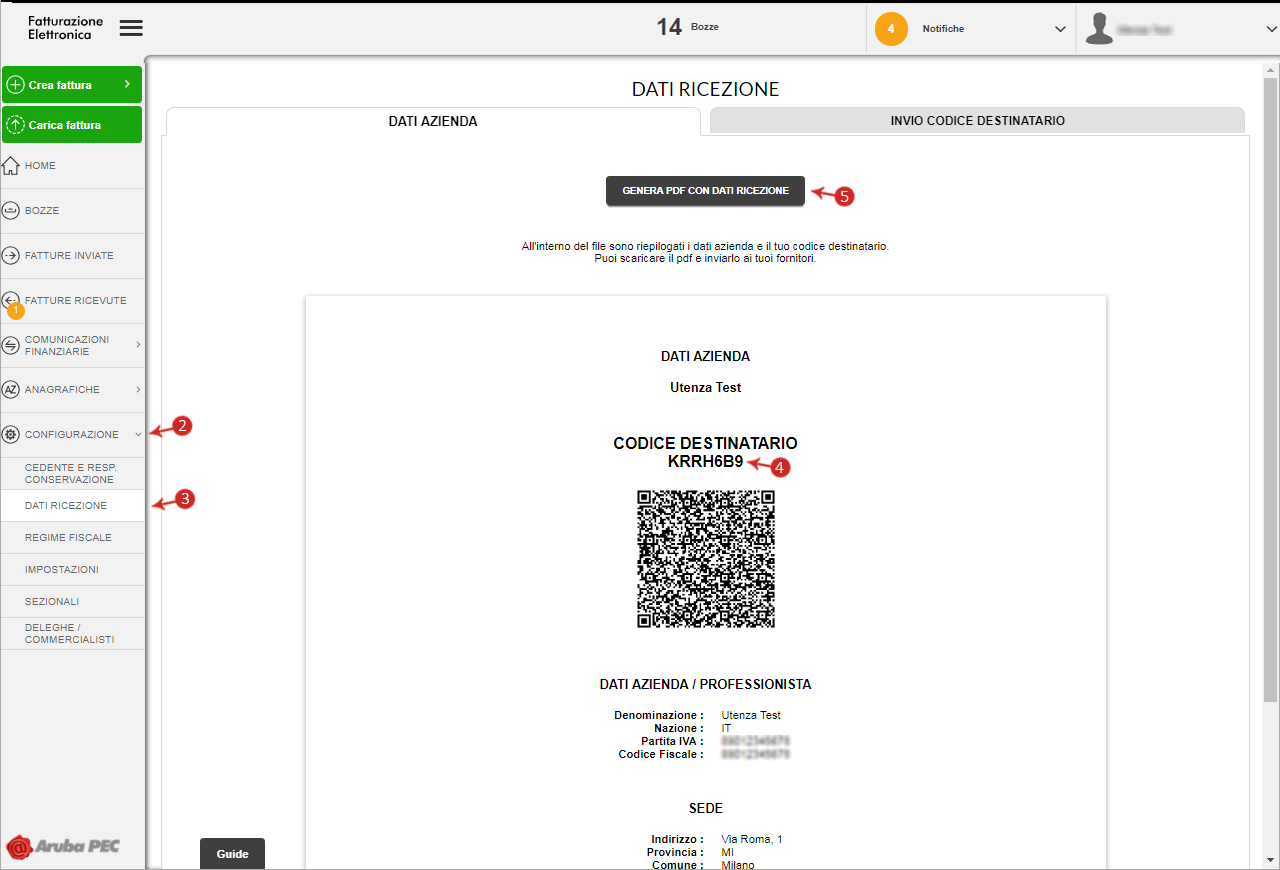
Task: Click the Carica fattura button
Action: (x=72, y=125)
